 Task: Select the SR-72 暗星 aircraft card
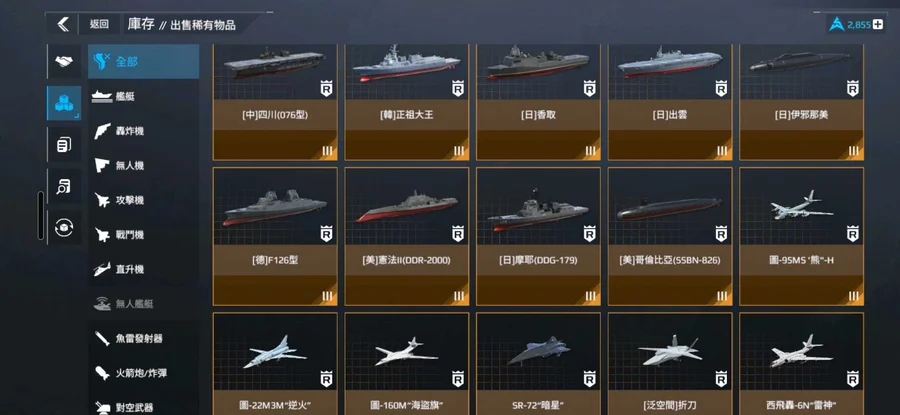pyautogui.click(x=538, y=364)
